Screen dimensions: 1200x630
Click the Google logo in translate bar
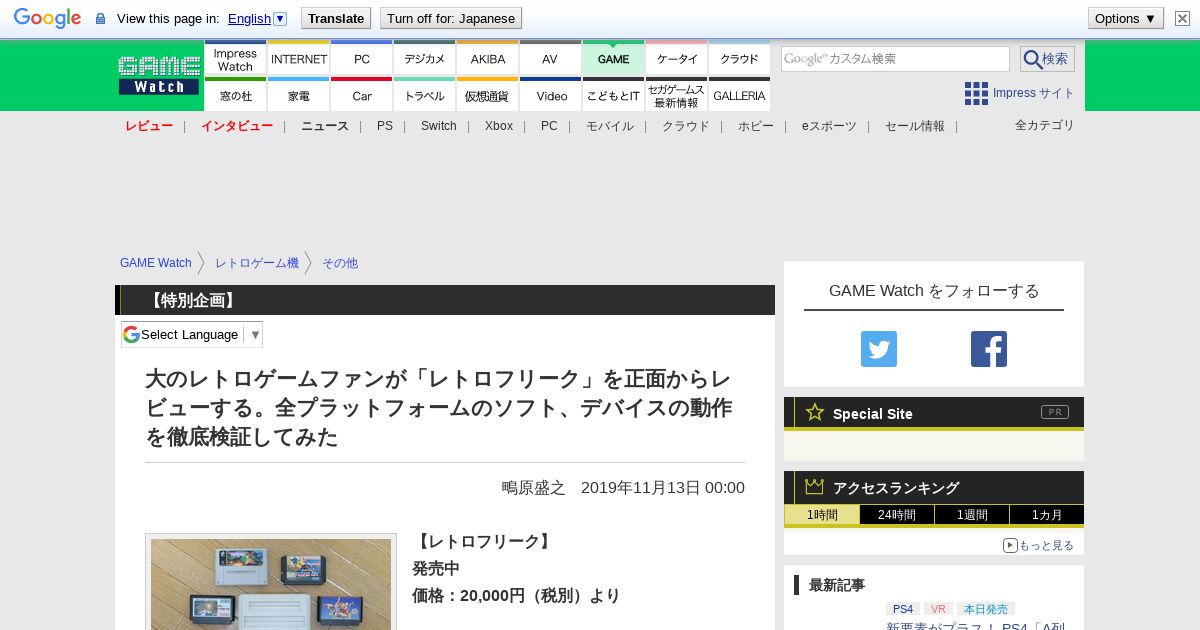point(47,18)
